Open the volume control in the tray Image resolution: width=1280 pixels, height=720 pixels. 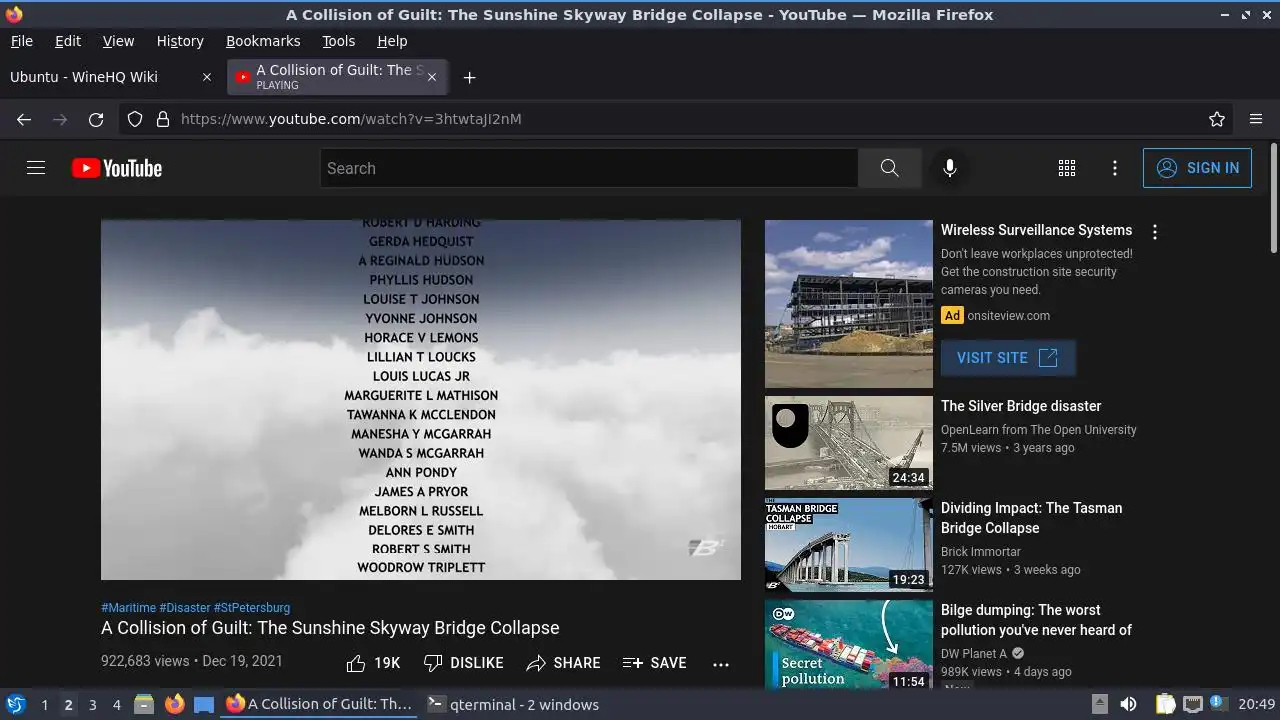pyautogui.click(x=1128, y=704)
